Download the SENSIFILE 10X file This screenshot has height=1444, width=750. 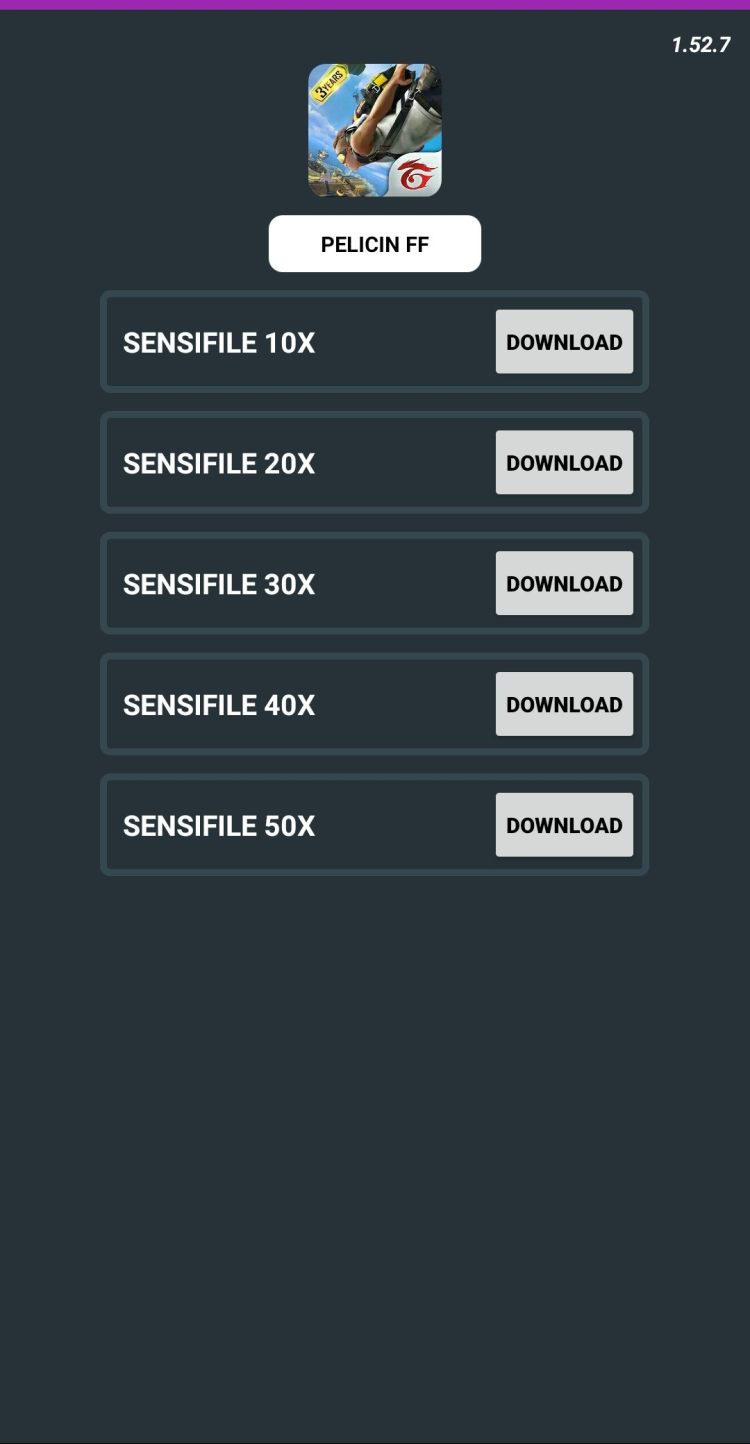click(x=564, y=342)
